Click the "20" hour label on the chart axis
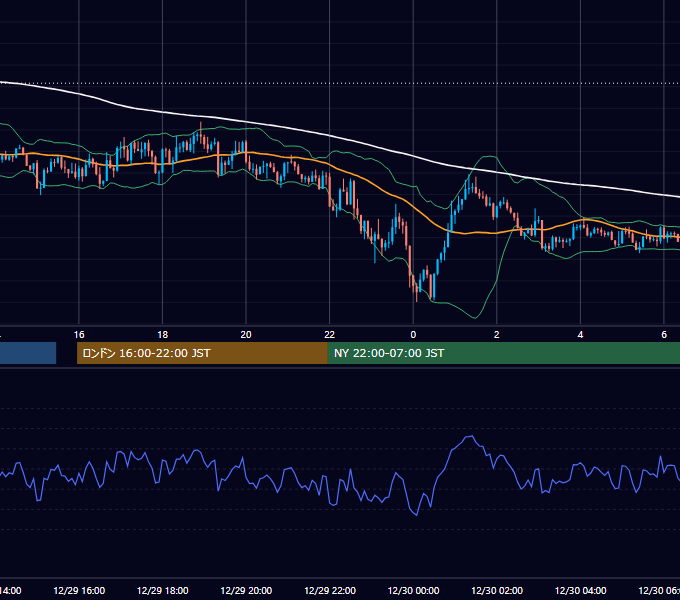 click(246, 334)
